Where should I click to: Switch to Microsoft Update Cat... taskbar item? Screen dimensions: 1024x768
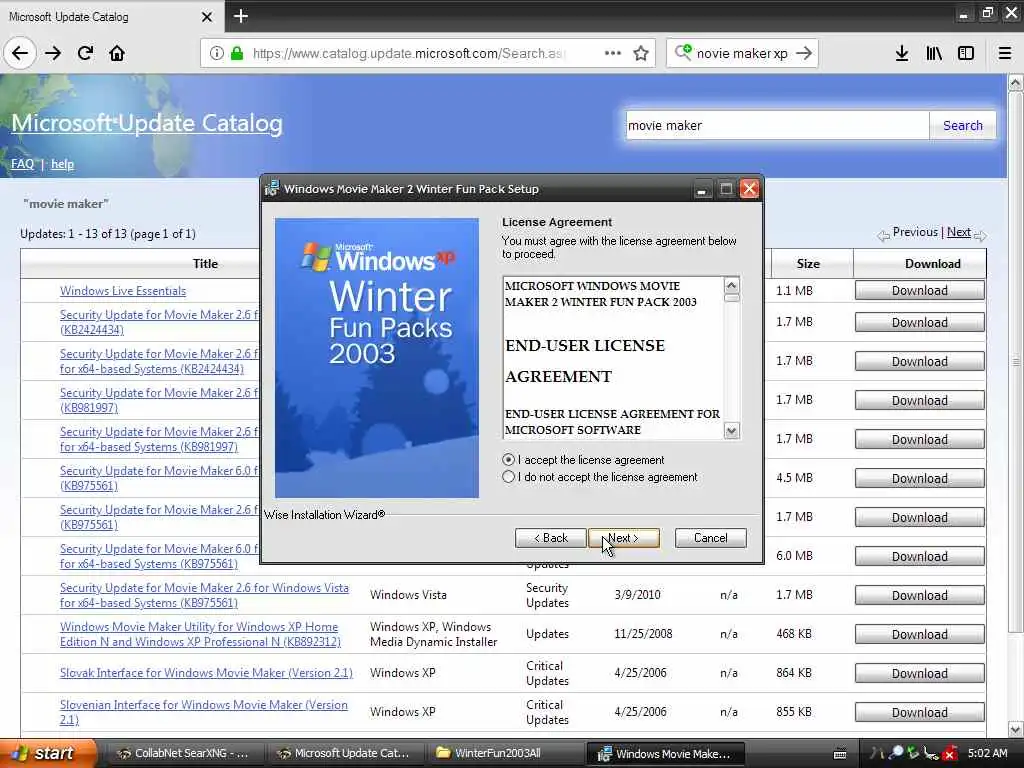tap(344, 753)
